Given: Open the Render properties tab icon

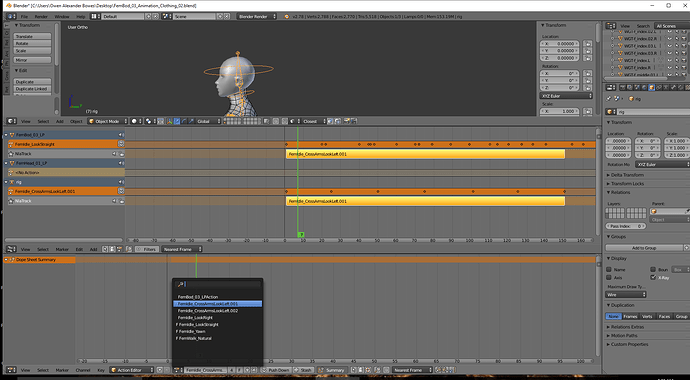Looking at the screenshot, I should coord(623,88).
